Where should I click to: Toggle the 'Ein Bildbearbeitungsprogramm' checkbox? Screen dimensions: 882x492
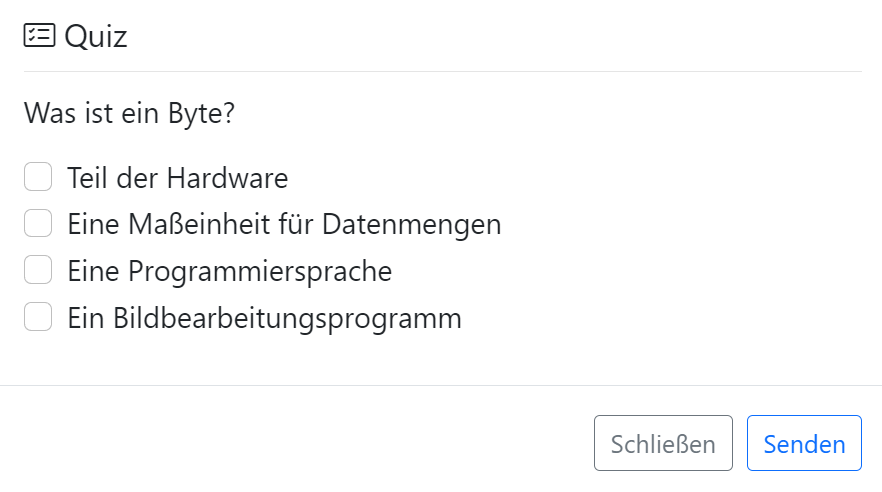coord(38,318)
